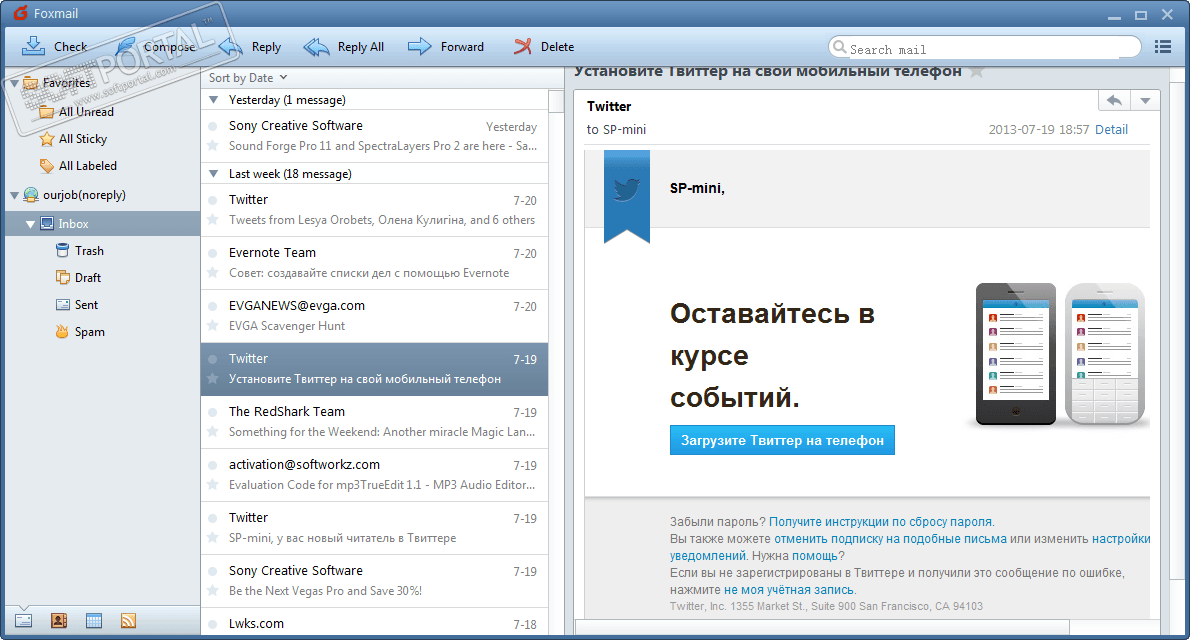Viewport: 1190px width, 640px height.
Task: Open the Sent folder
Action: tap(77, 304)
